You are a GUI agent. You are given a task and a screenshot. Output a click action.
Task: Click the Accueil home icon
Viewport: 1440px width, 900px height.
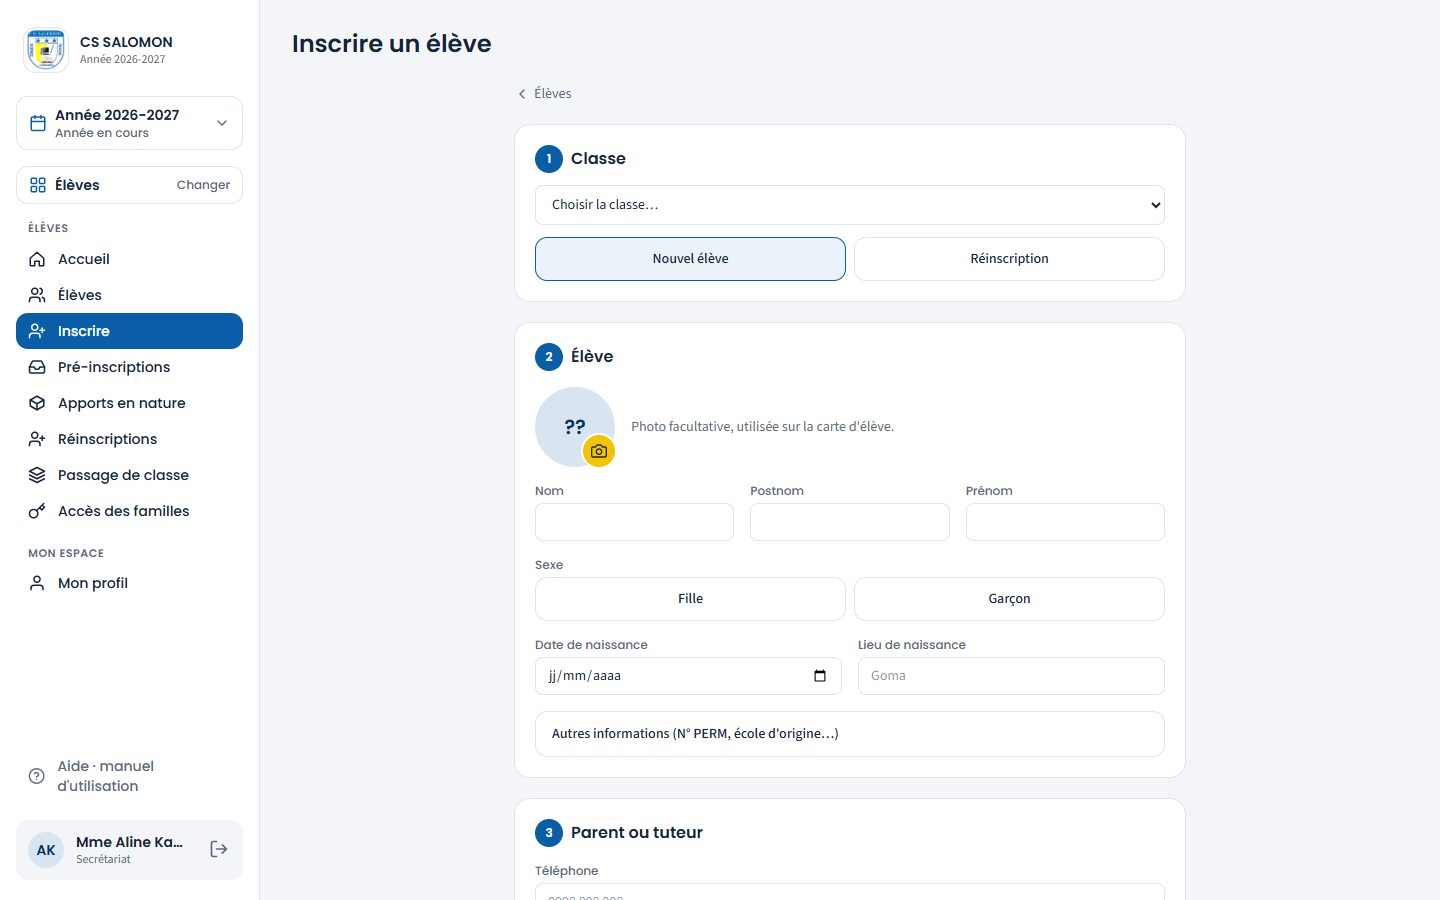click(37, 259)
